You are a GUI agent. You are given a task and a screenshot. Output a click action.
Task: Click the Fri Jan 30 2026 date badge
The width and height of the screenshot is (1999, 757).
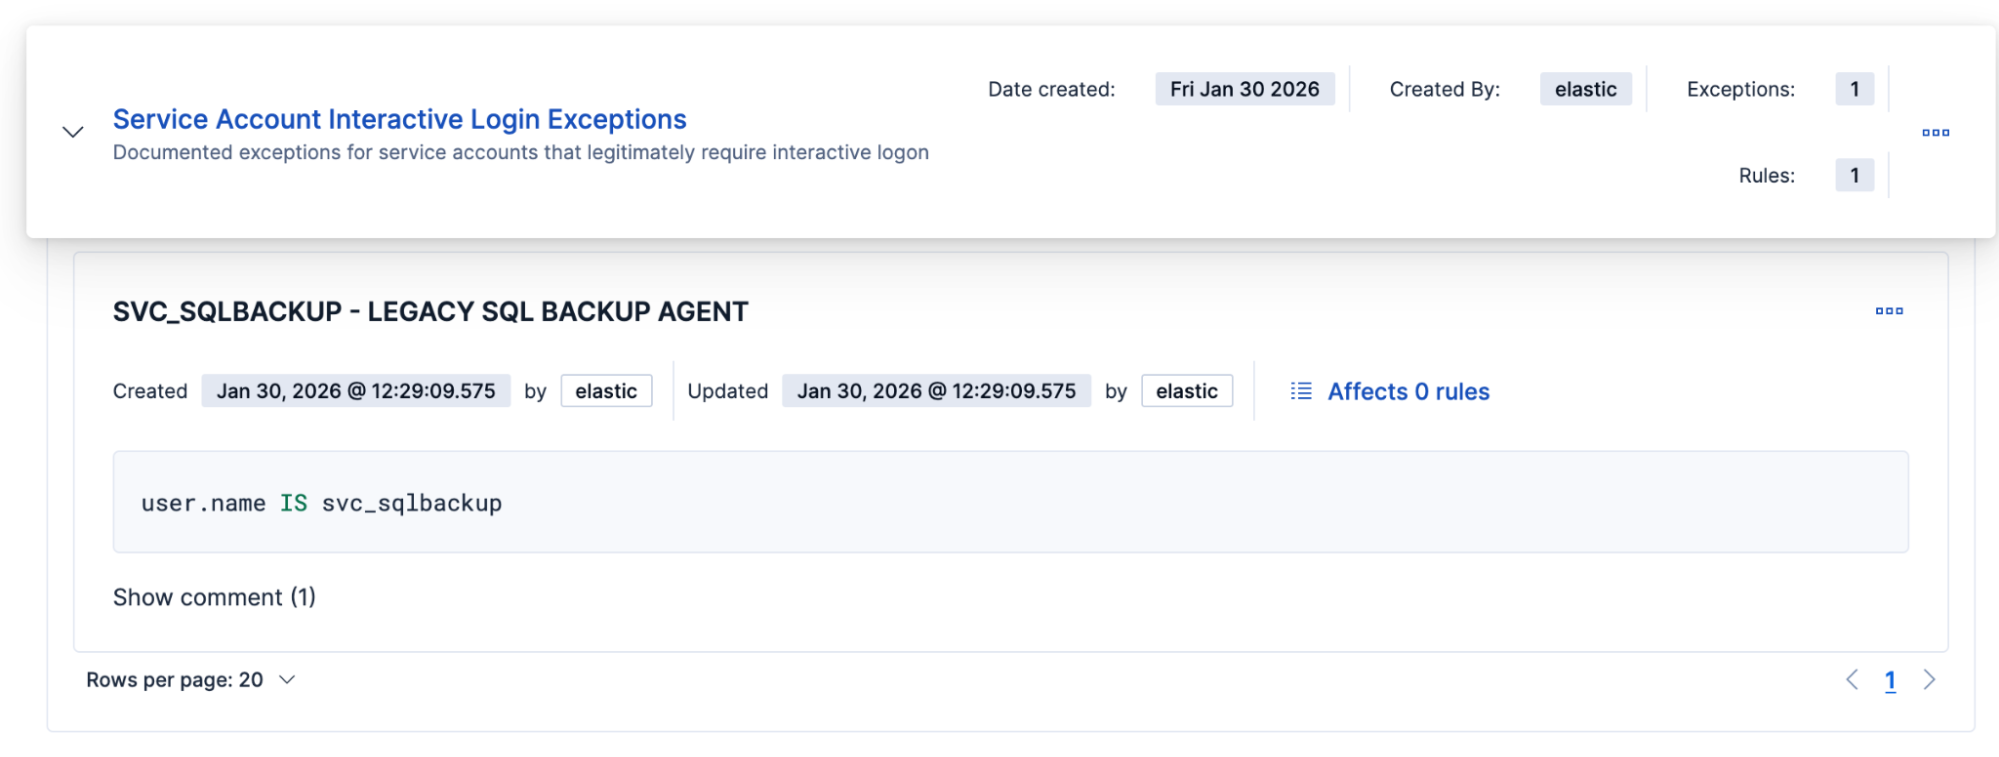1245,89
